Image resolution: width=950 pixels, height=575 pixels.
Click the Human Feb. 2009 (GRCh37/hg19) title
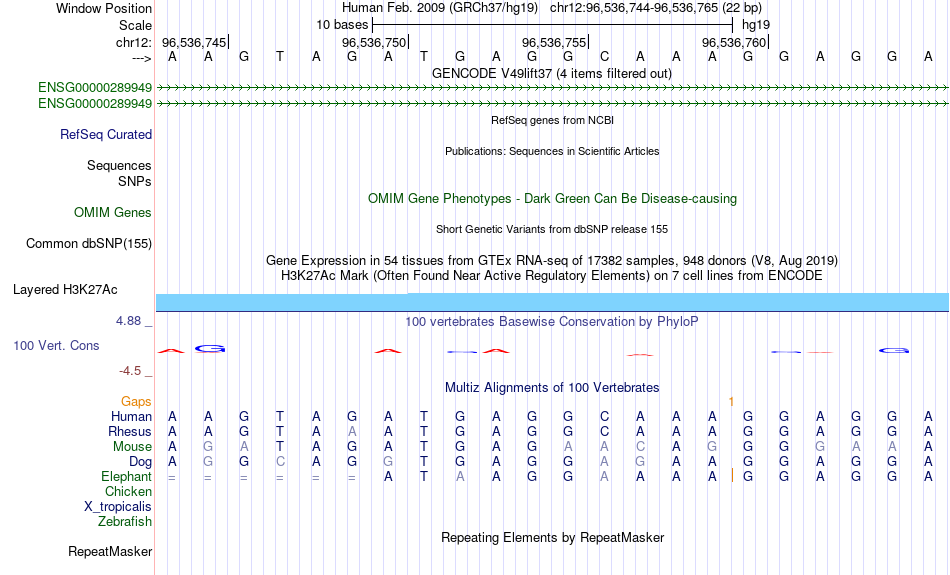440,8
